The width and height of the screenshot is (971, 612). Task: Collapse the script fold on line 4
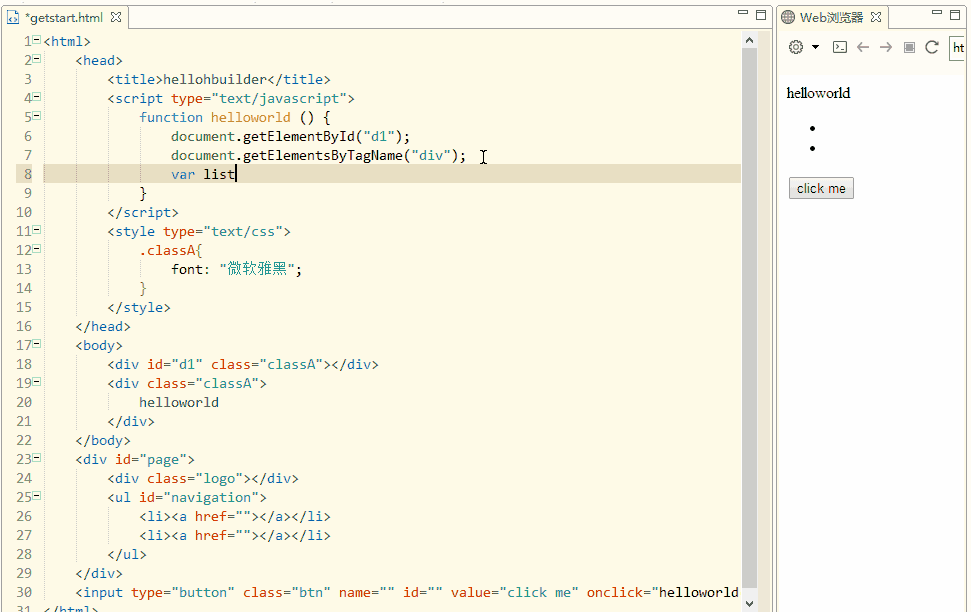[x=37, y=97]
